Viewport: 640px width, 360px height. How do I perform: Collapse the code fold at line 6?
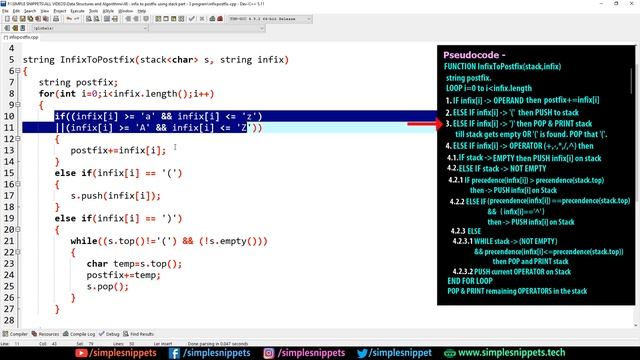18,71
